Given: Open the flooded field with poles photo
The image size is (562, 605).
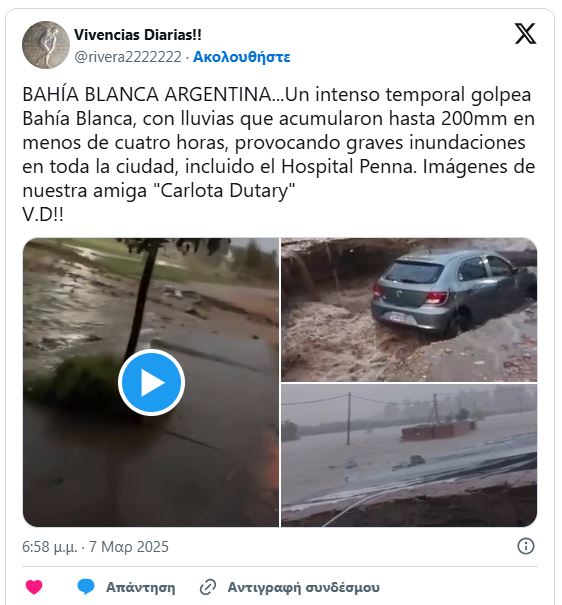Looking at the screenshot, I should click(x=409, y=455).
